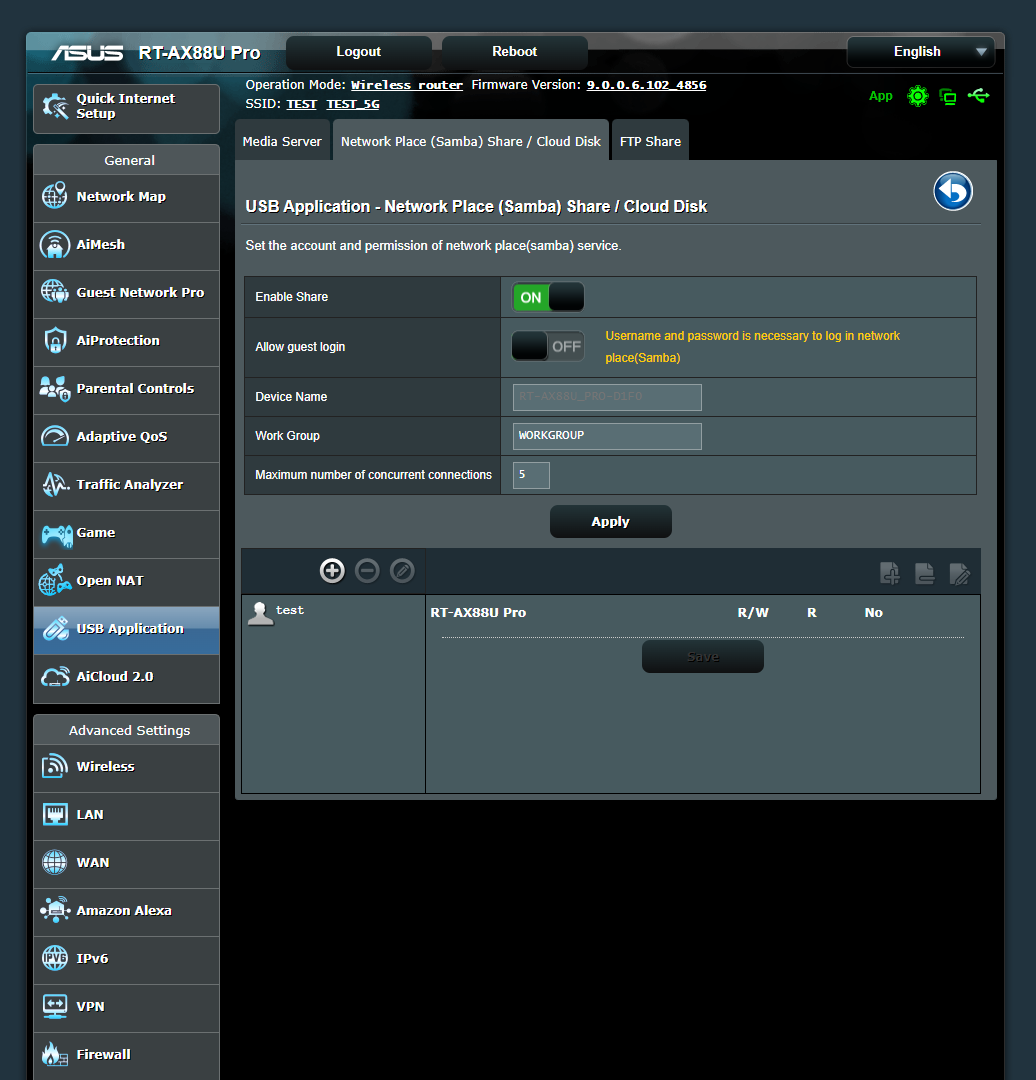The height and width of the screenshot is (1080, 1036).
Task: Click the Reboot button
Action: pyautogui.click(x=515, y=52)
